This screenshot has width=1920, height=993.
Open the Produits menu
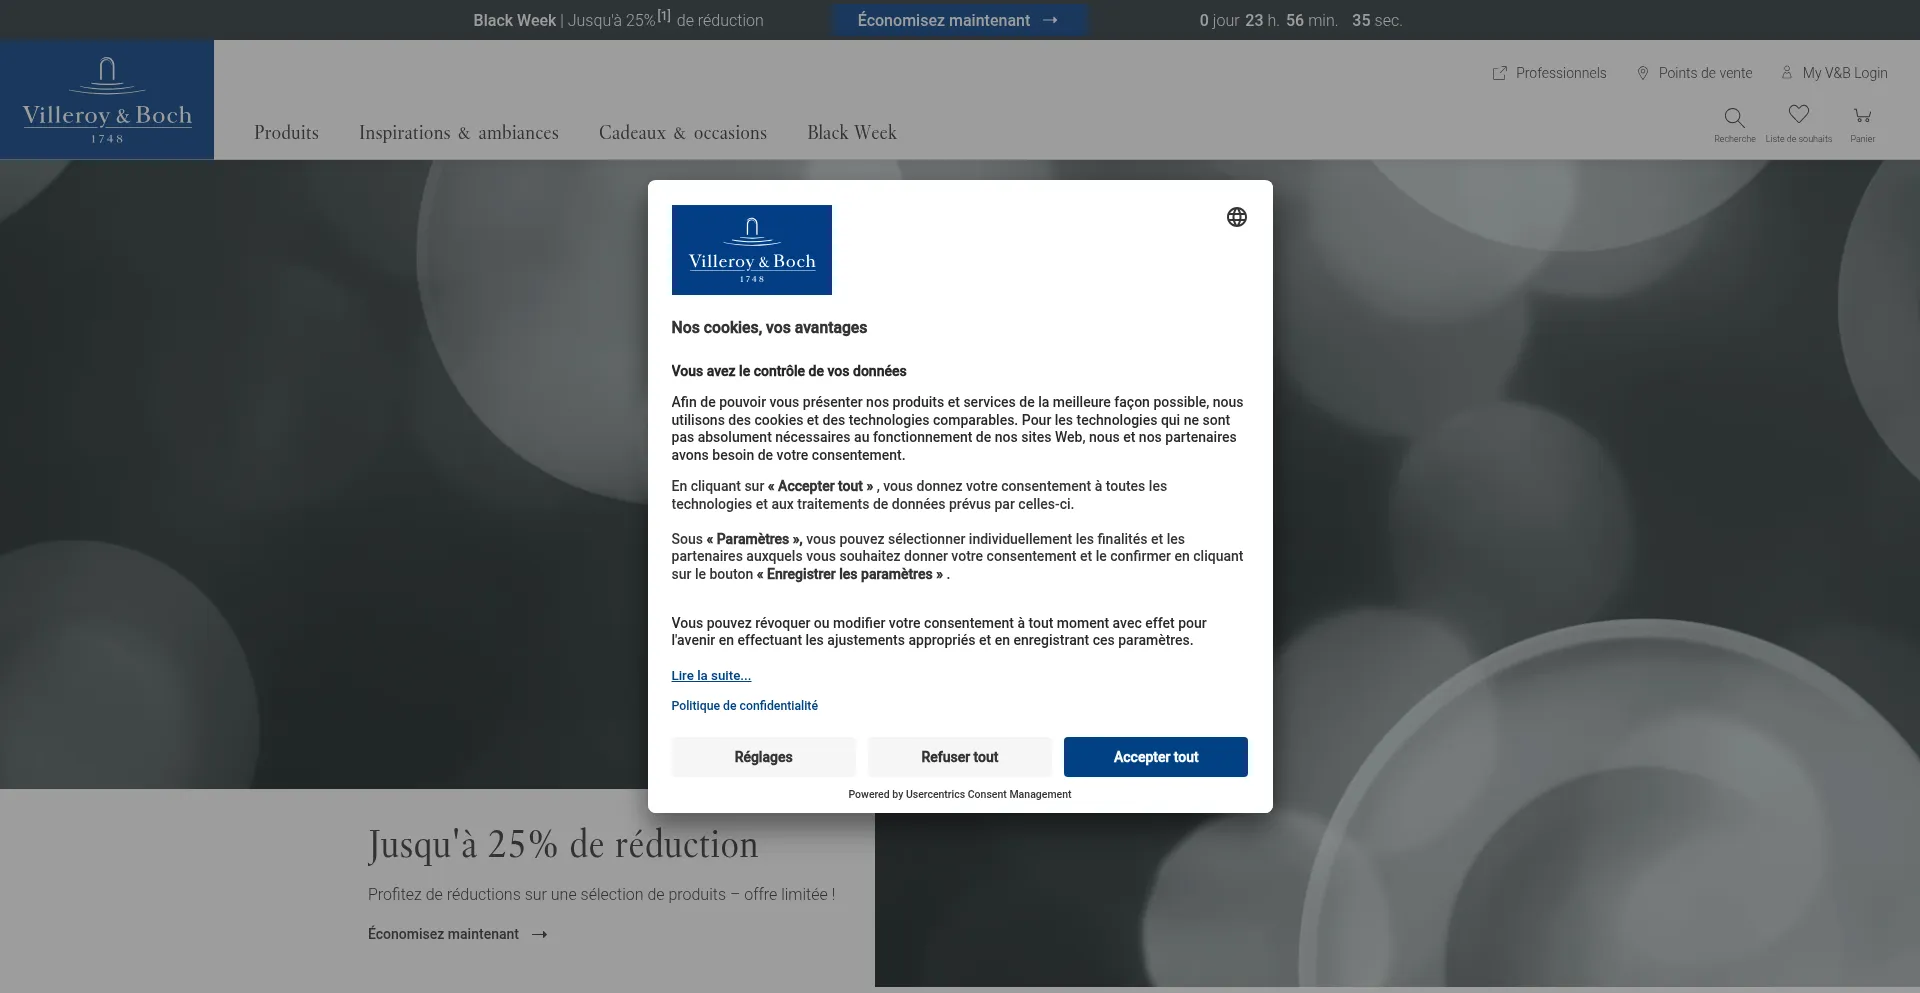tap(286, 133)
